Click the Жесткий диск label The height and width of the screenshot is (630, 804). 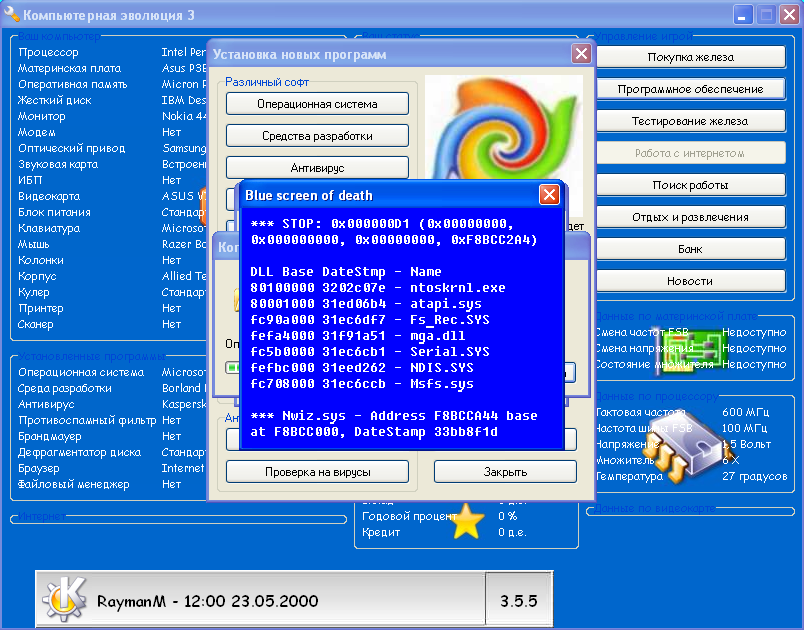(x=54, y=100)
